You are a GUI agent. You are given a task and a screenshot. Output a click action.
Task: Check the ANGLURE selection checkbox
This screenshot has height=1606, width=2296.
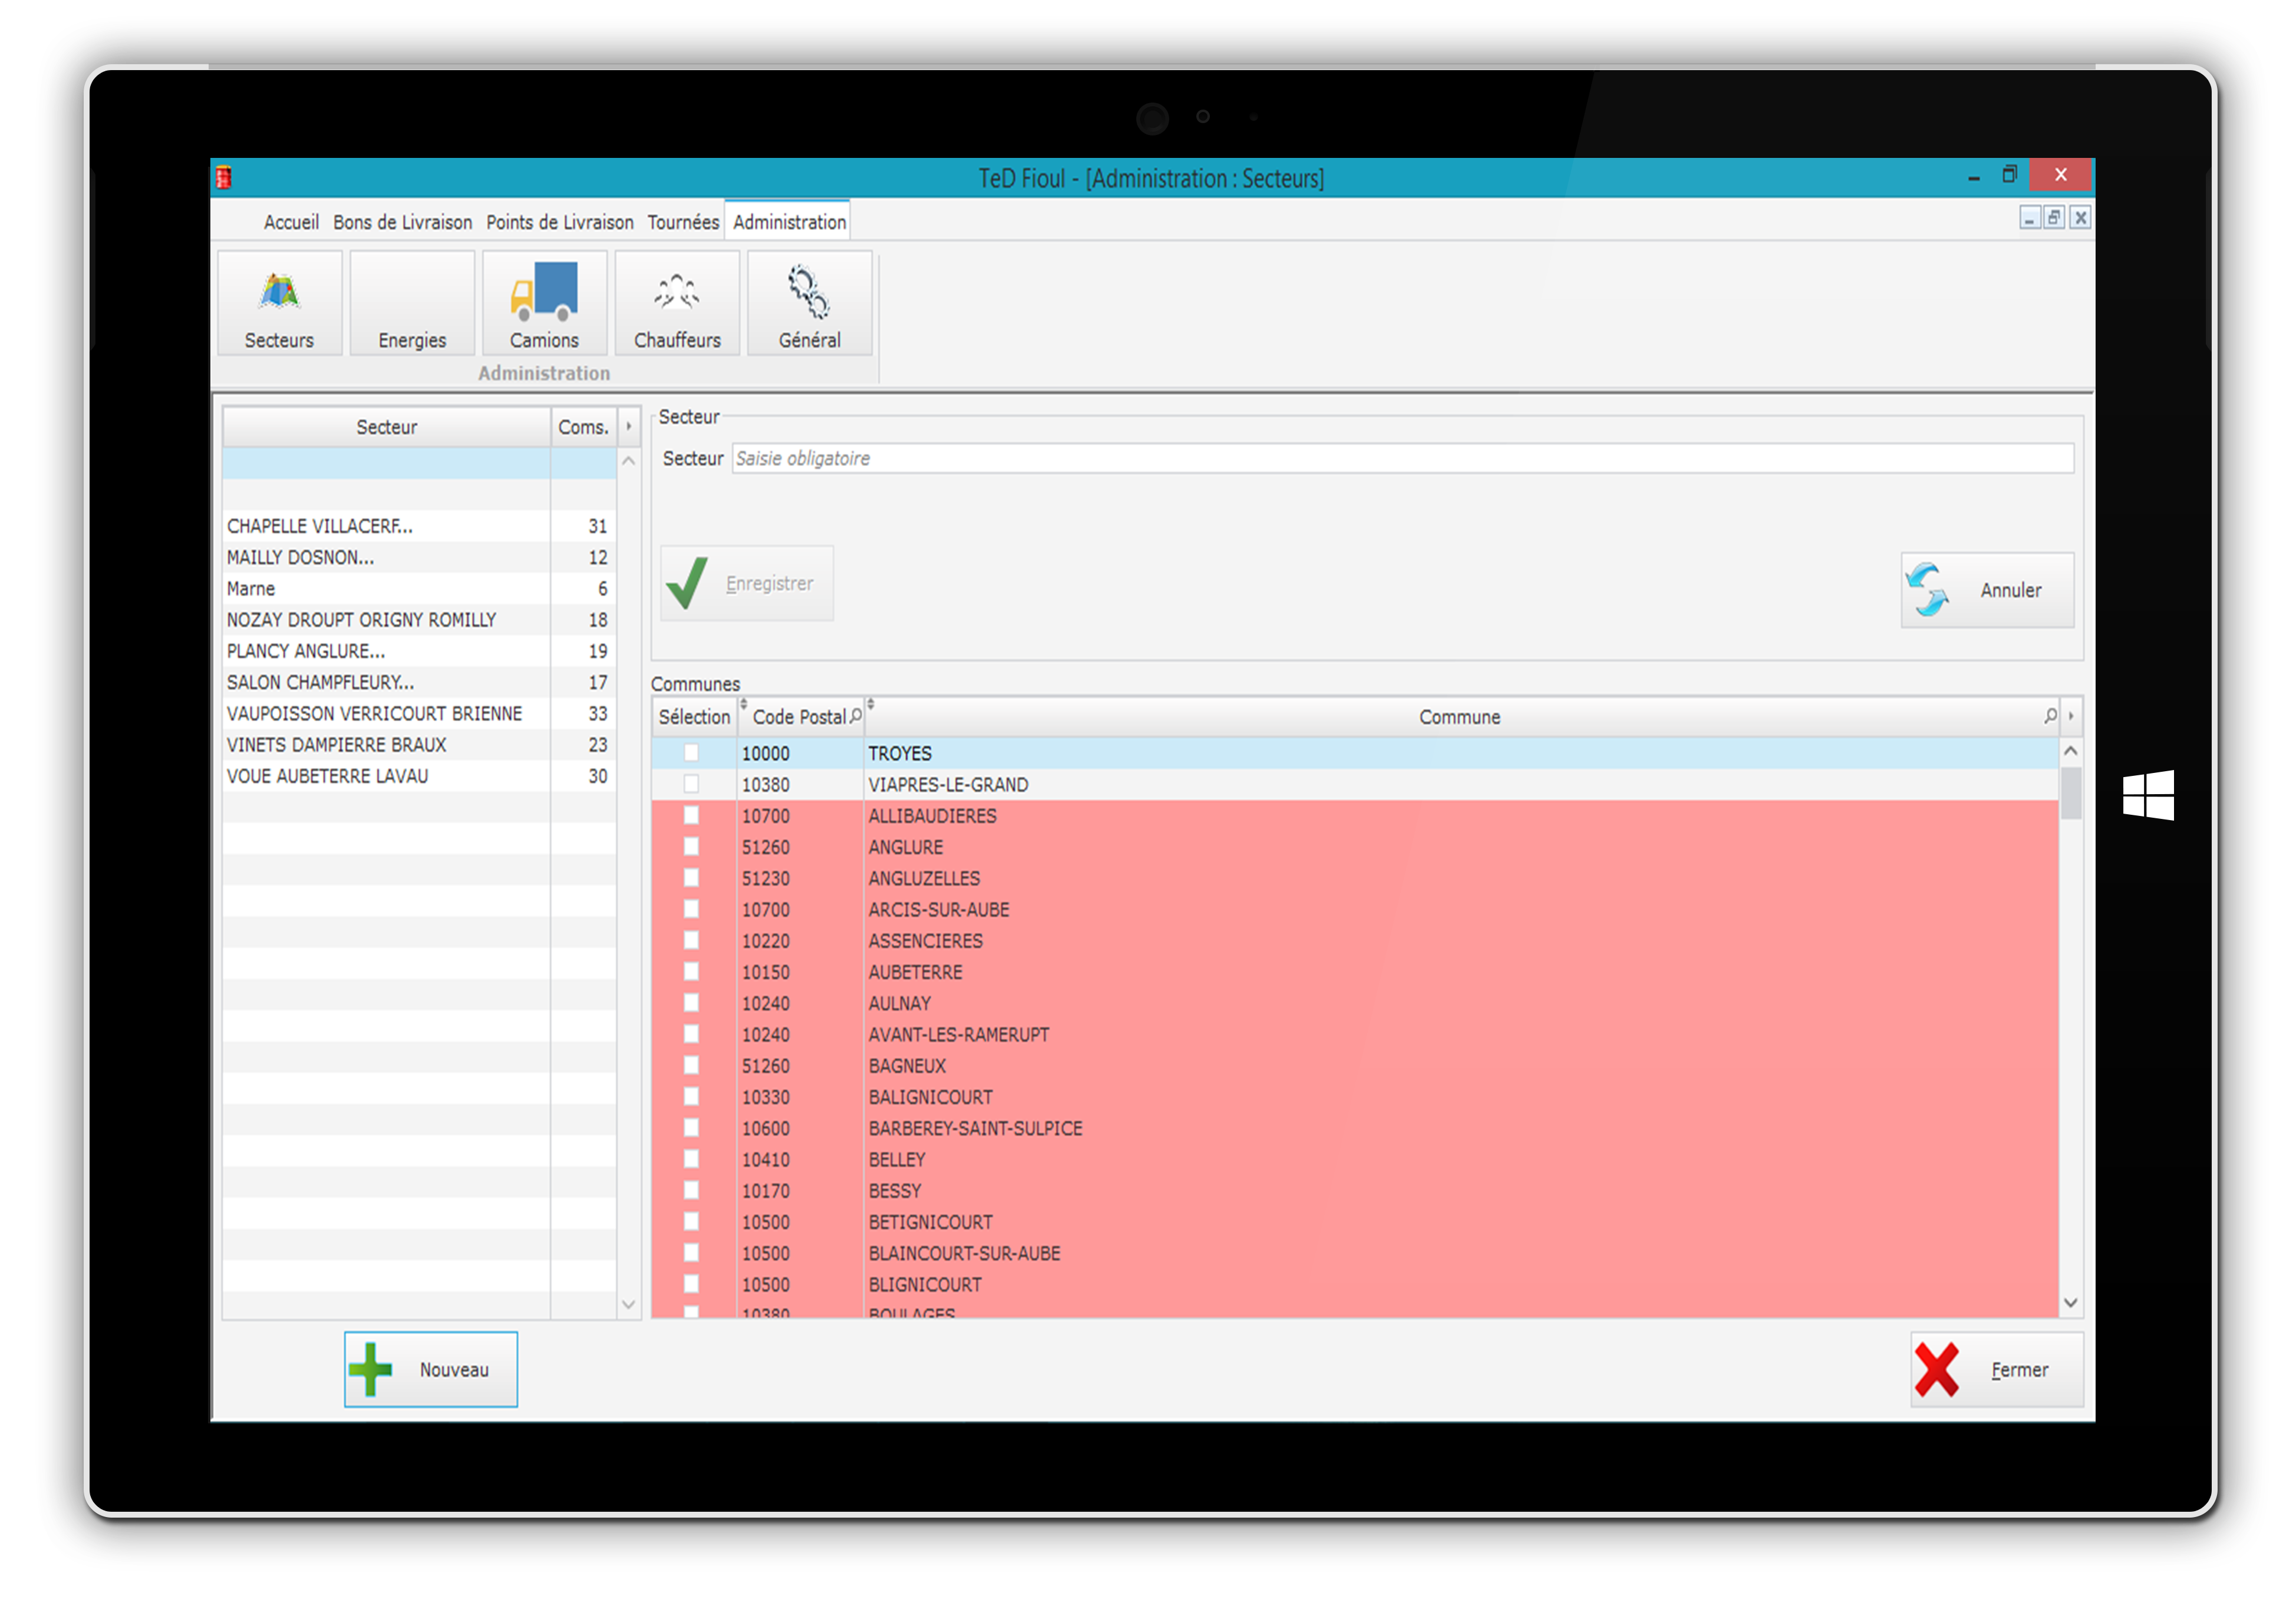691,847
